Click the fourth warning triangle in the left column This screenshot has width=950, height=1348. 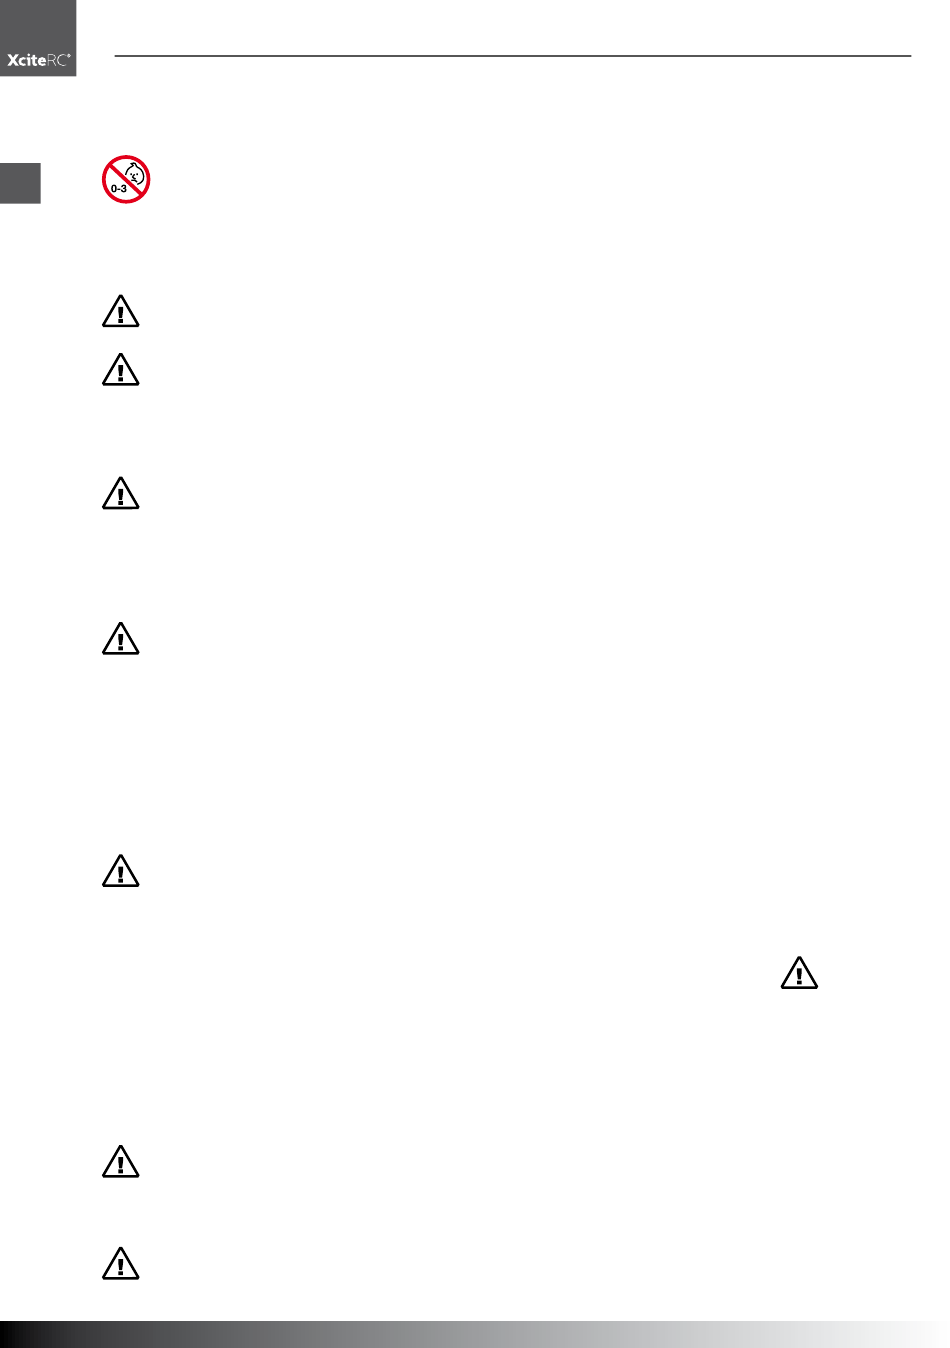pos(121,639)
